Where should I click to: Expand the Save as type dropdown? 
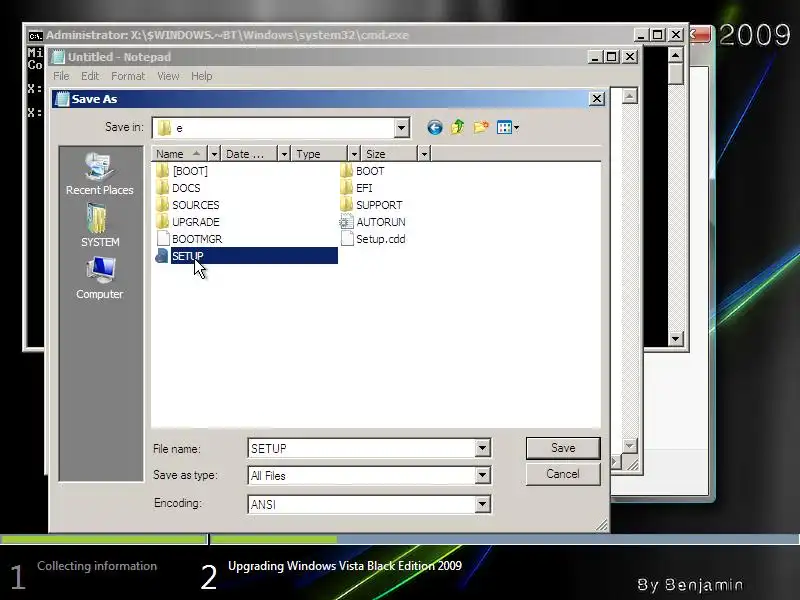click(x=482, y=476)
